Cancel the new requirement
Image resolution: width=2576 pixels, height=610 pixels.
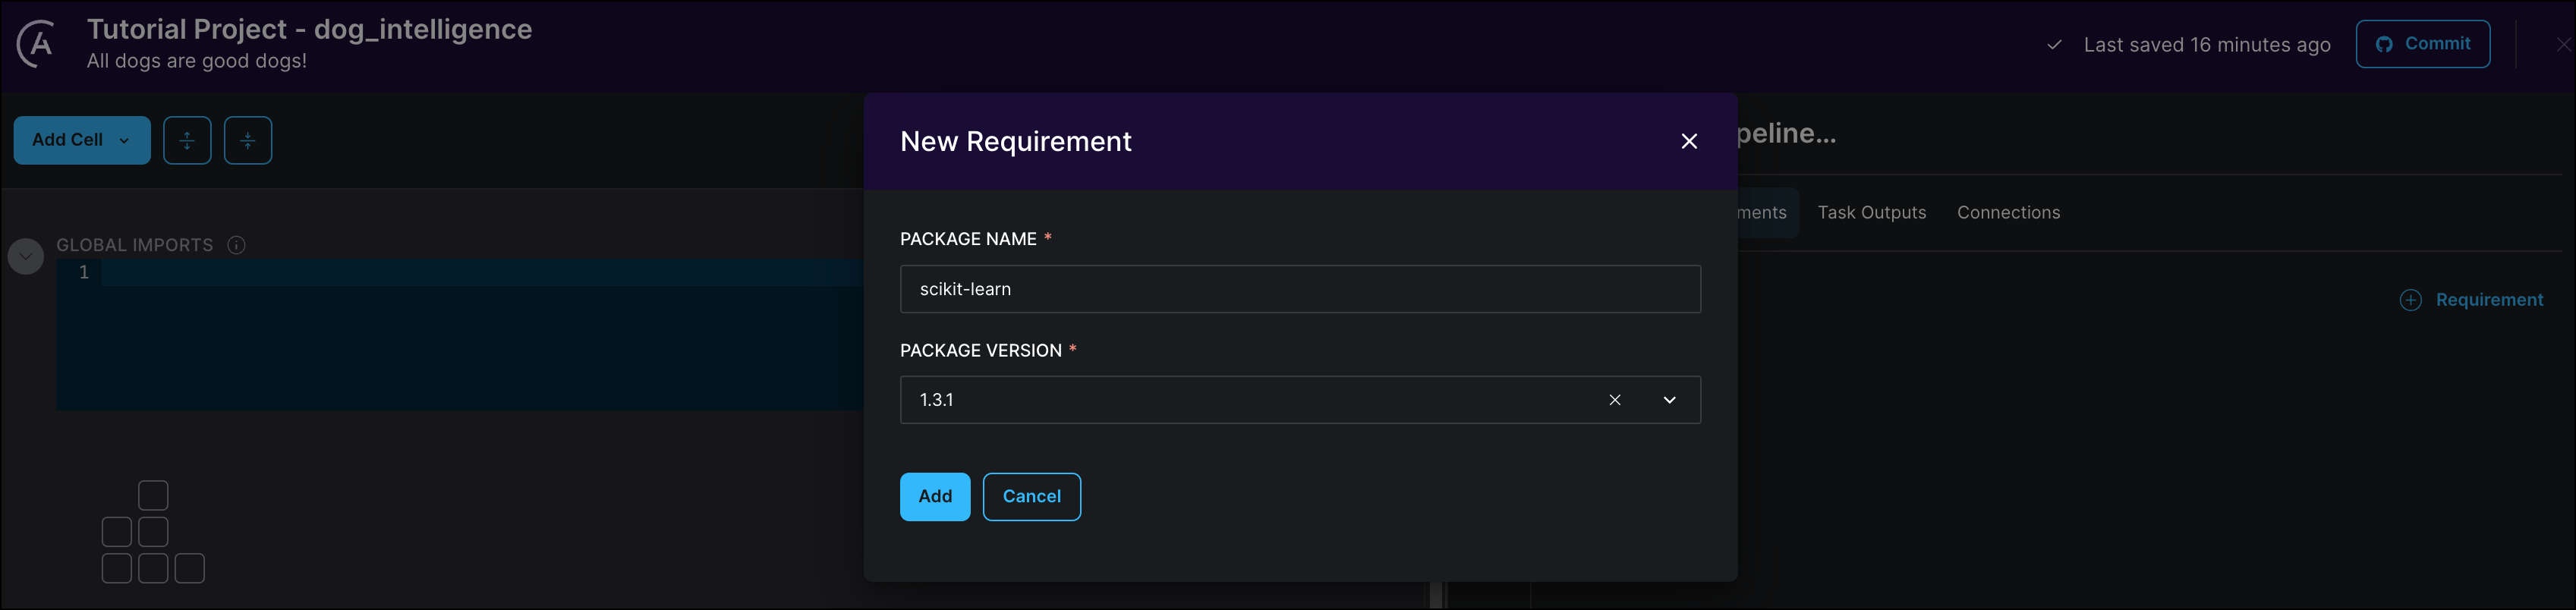tap(1031, 496)
